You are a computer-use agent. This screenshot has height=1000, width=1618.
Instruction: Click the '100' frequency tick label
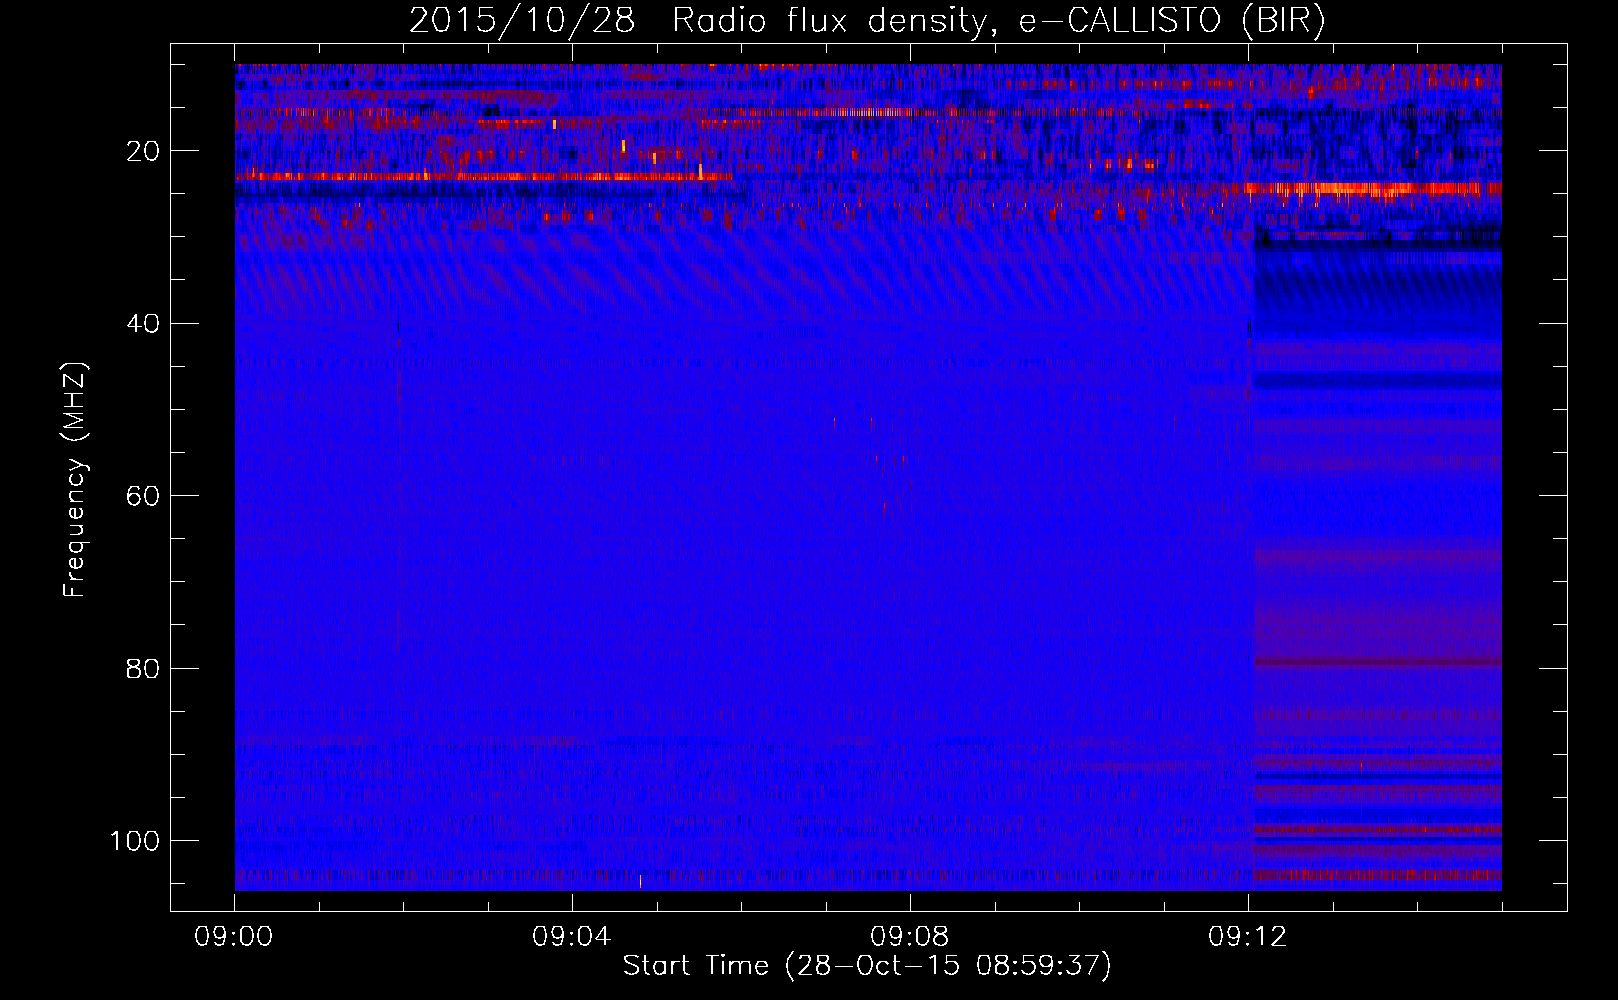click(x=135, y=840)
